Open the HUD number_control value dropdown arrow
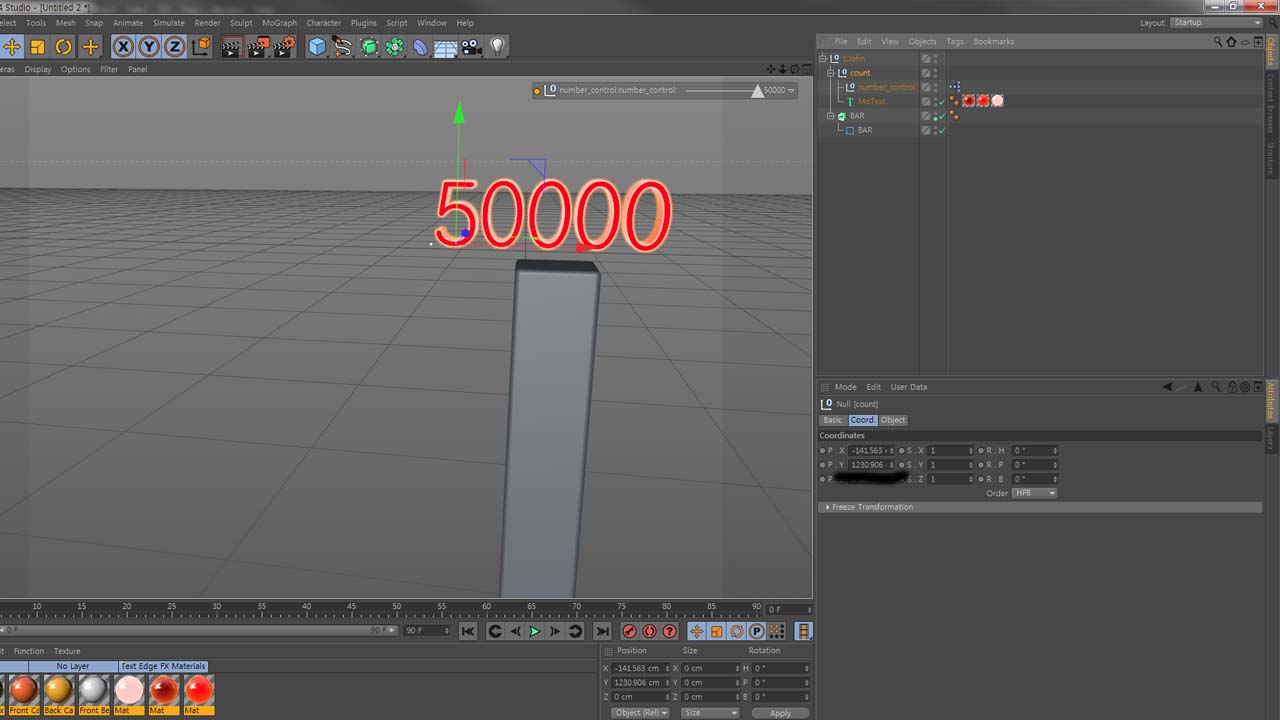 click(x=792, y=90)
